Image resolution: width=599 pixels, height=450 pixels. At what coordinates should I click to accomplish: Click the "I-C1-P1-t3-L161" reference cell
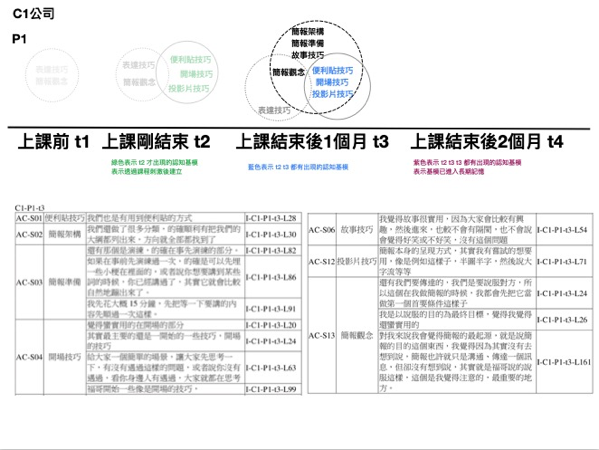point(564,362)
